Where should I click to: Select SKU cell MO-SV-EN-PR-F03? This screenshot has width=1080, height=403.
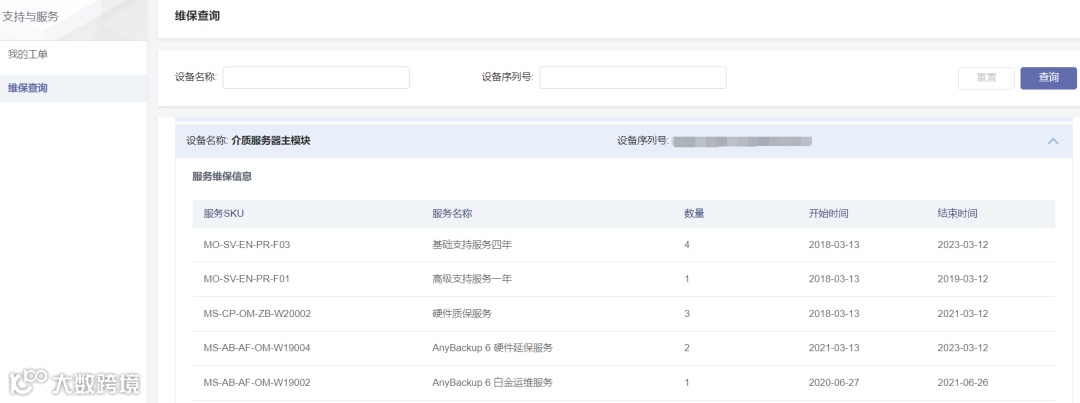coord(247,245)
